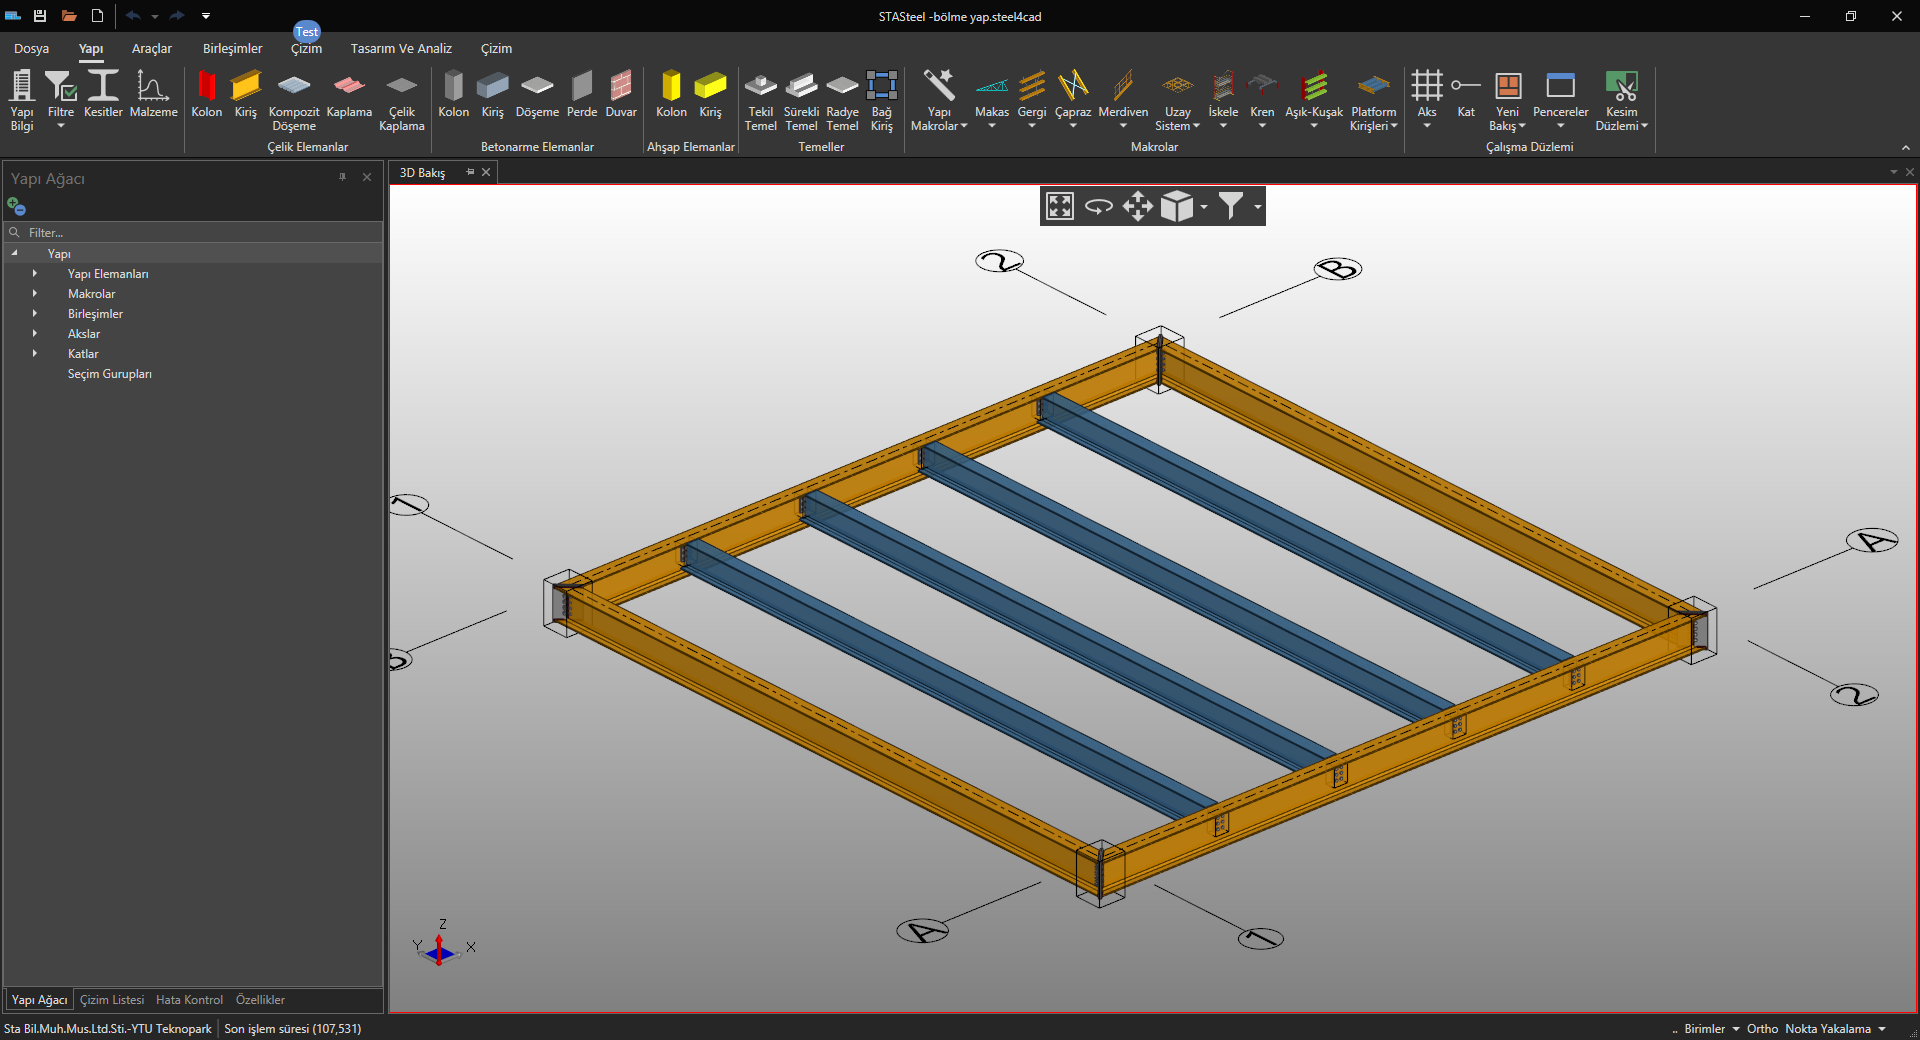Open the Çizim Listesi panel tab

[x=112, y=999]
